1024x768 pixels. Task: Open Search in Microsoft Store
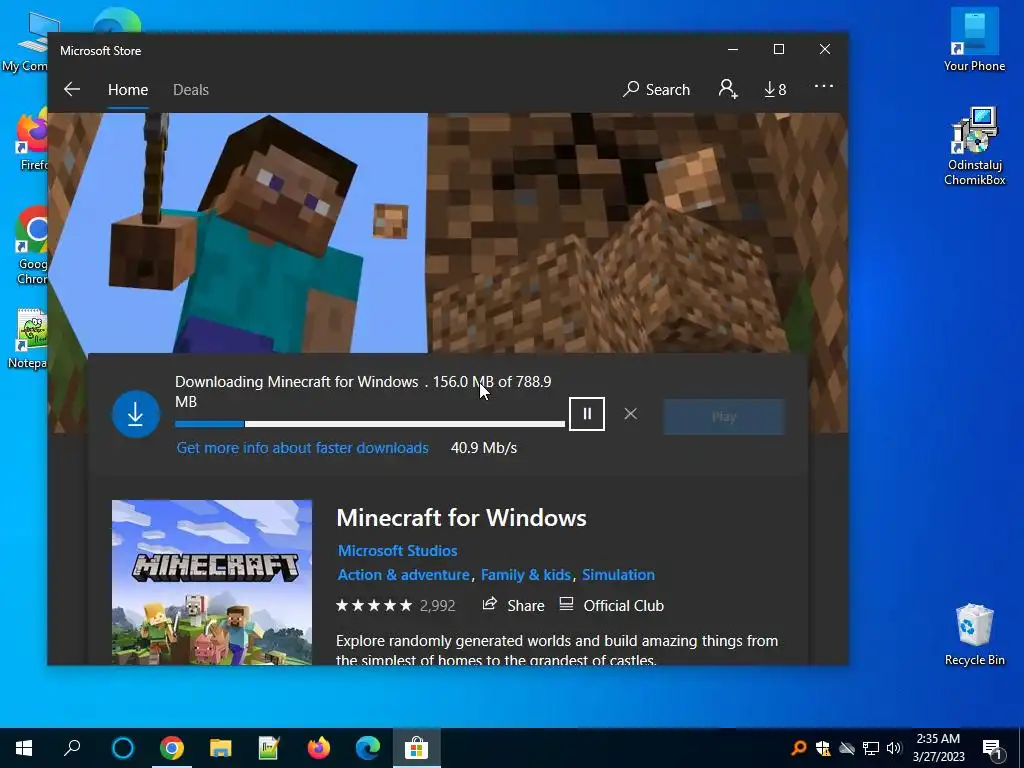pos(656,89)
